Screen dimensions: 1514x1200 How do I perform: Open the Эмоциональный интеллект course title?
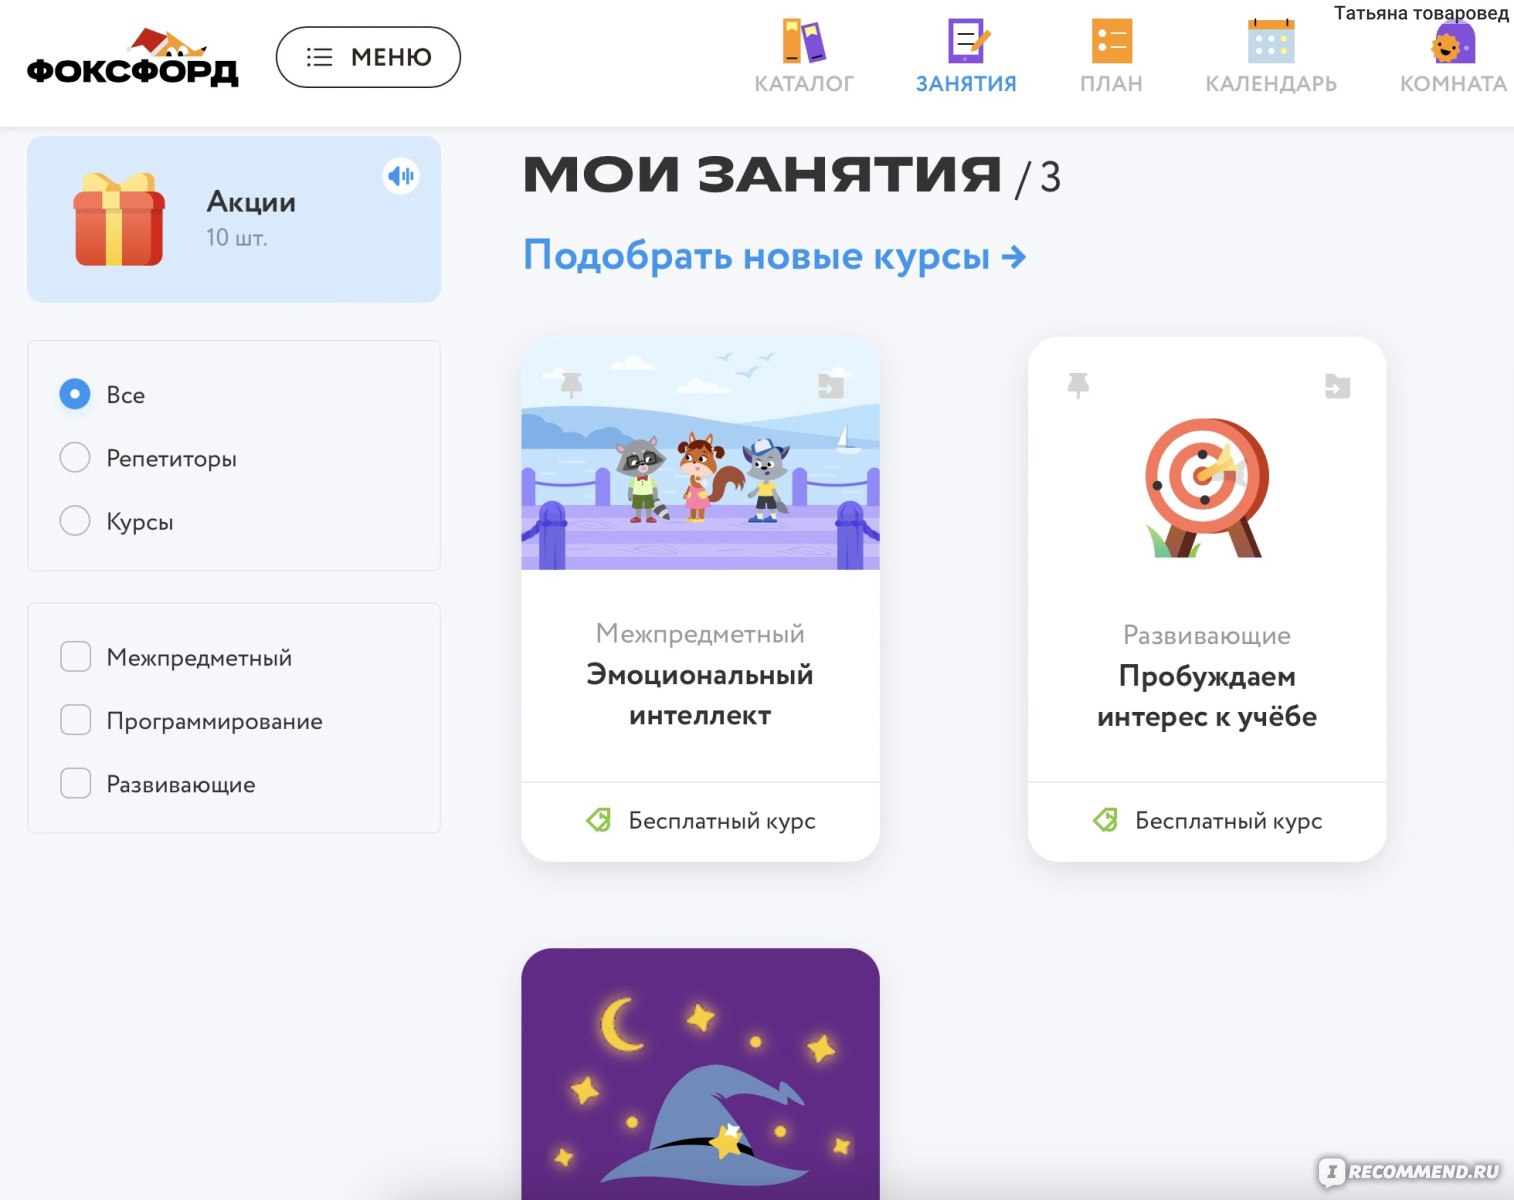(700, 695)
